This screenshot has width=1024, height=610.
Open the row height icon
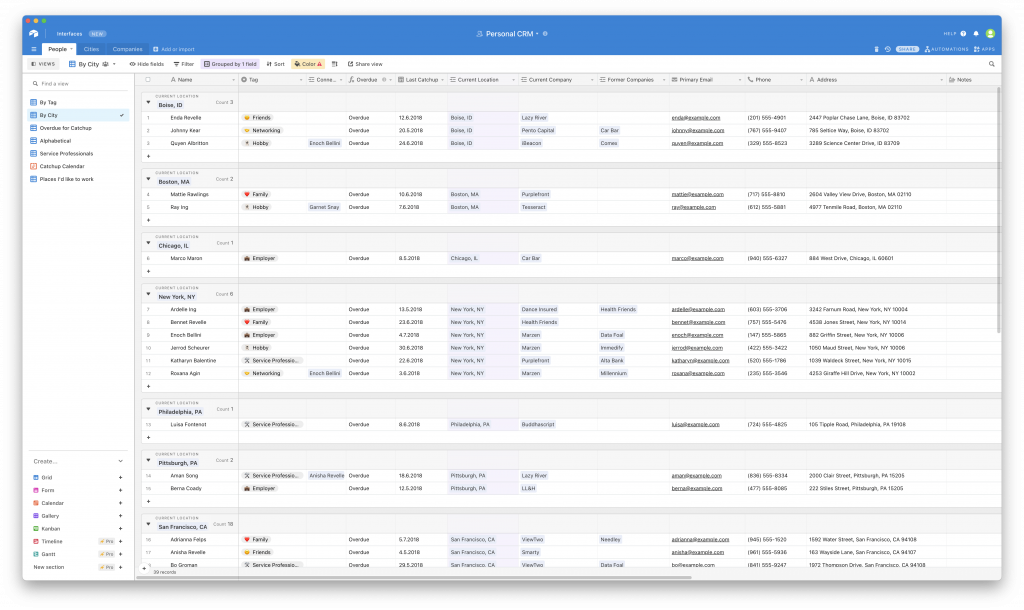point(334,64)
